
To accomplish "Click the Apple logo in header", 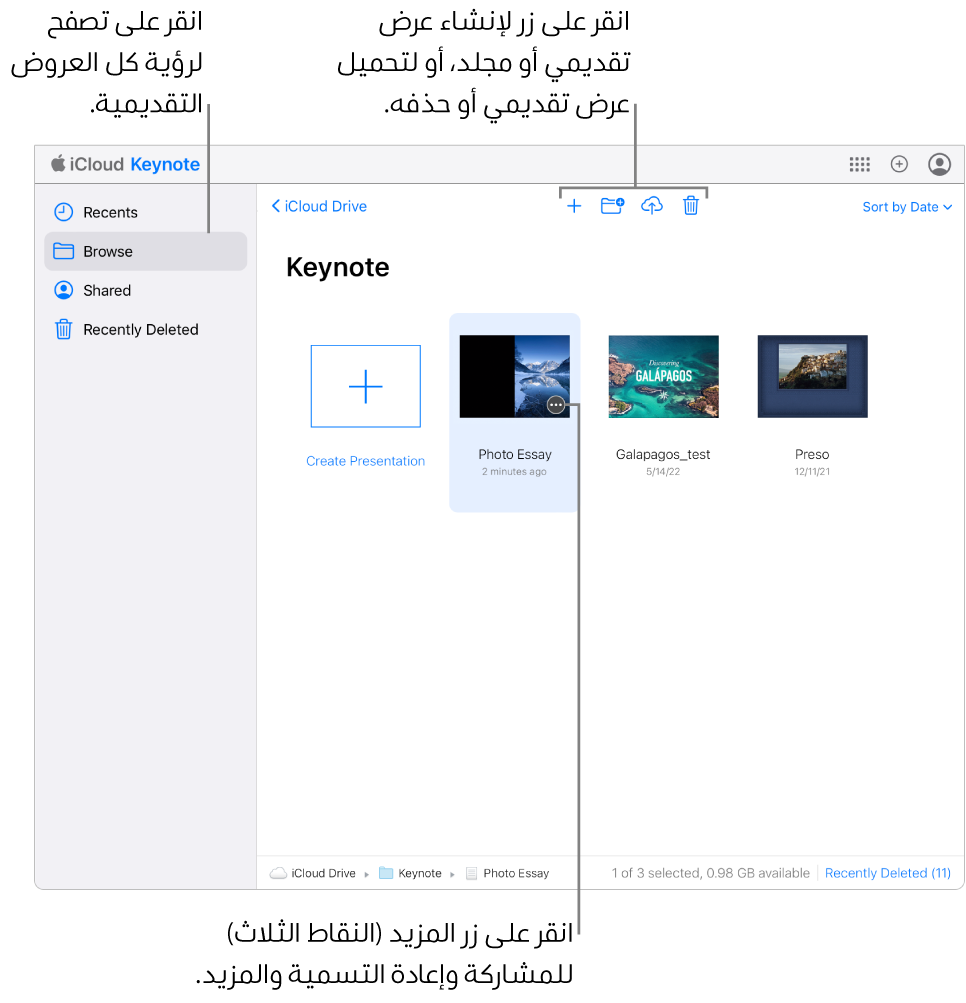I will point(58,164).
